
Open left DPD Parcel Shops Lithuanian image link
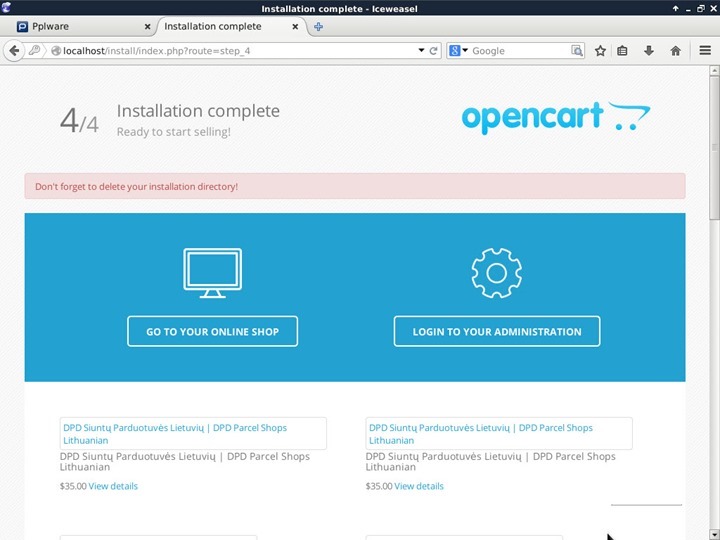tap(193, 433)
